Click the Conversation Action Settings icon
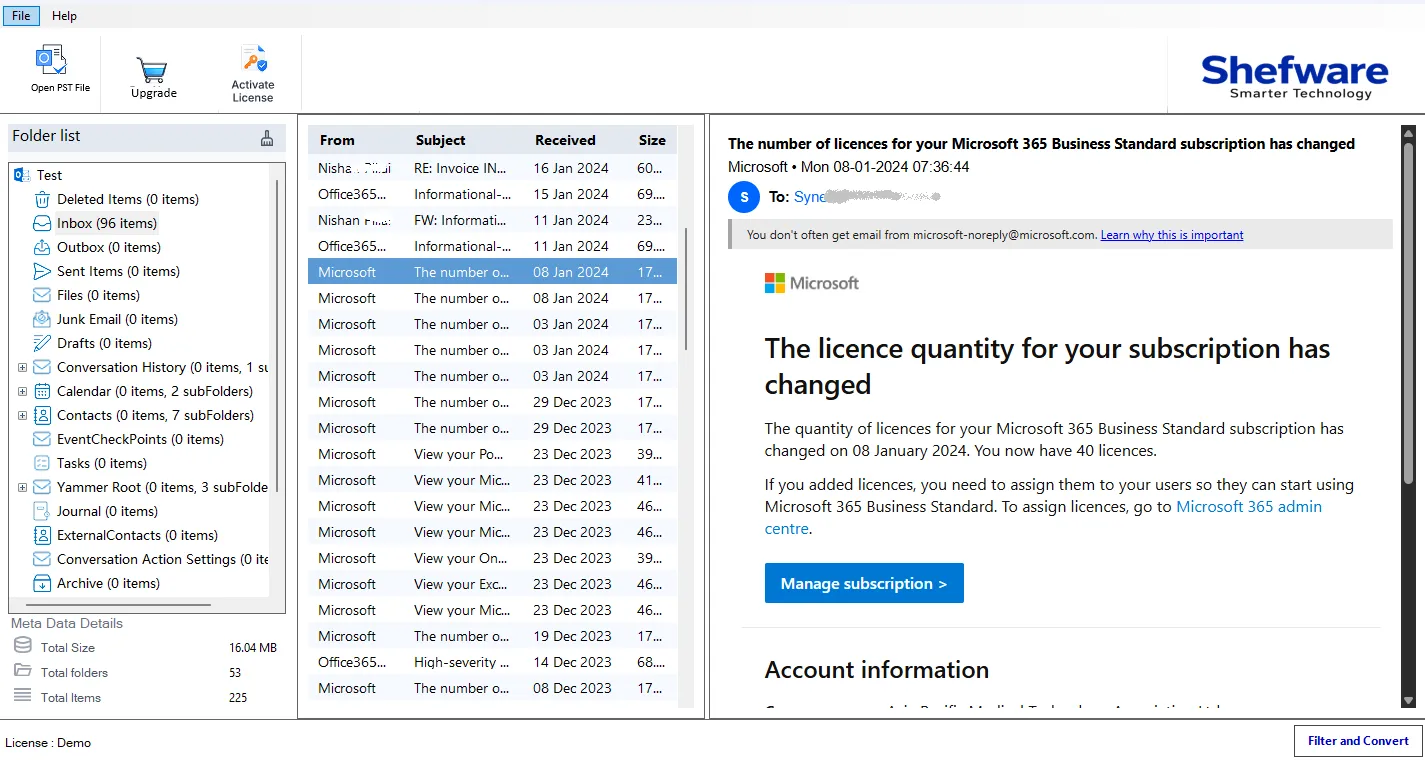1425x760 pixels. pos(42,559)
